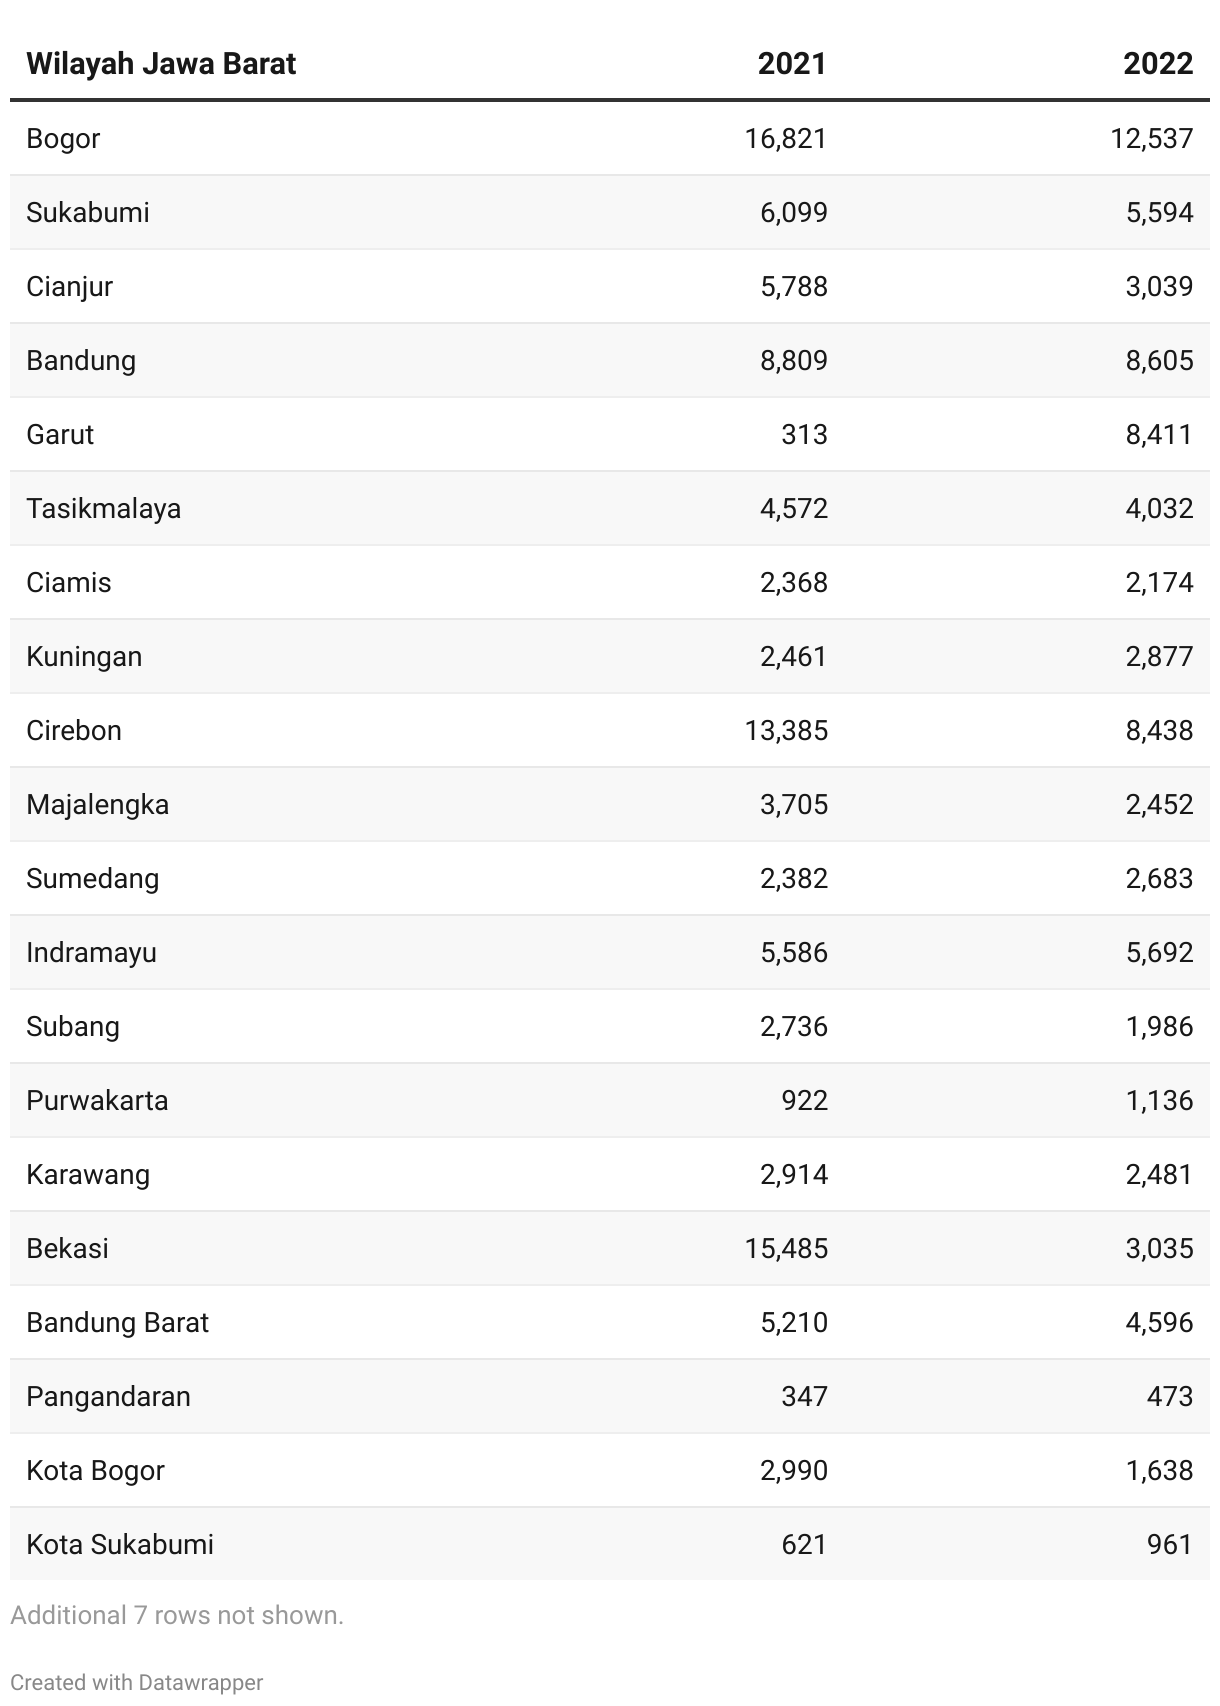
Task: Select the 2022 column header
Action: (x=1158, y=64)
